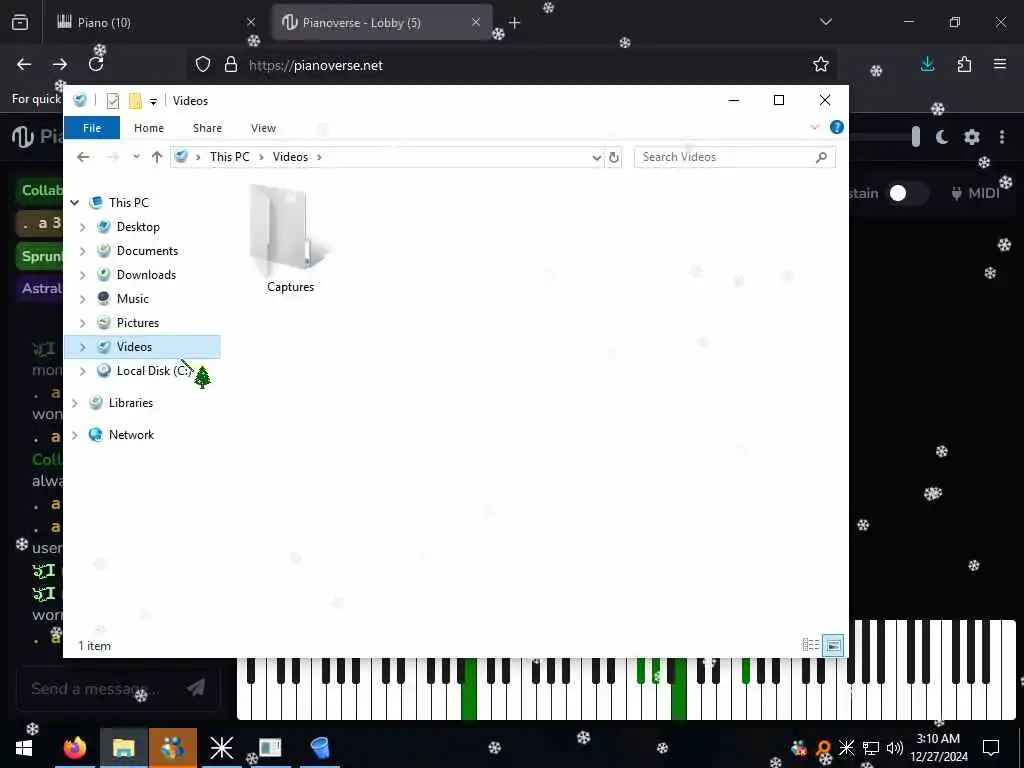Click the properties quick access icon

[113, 101]
